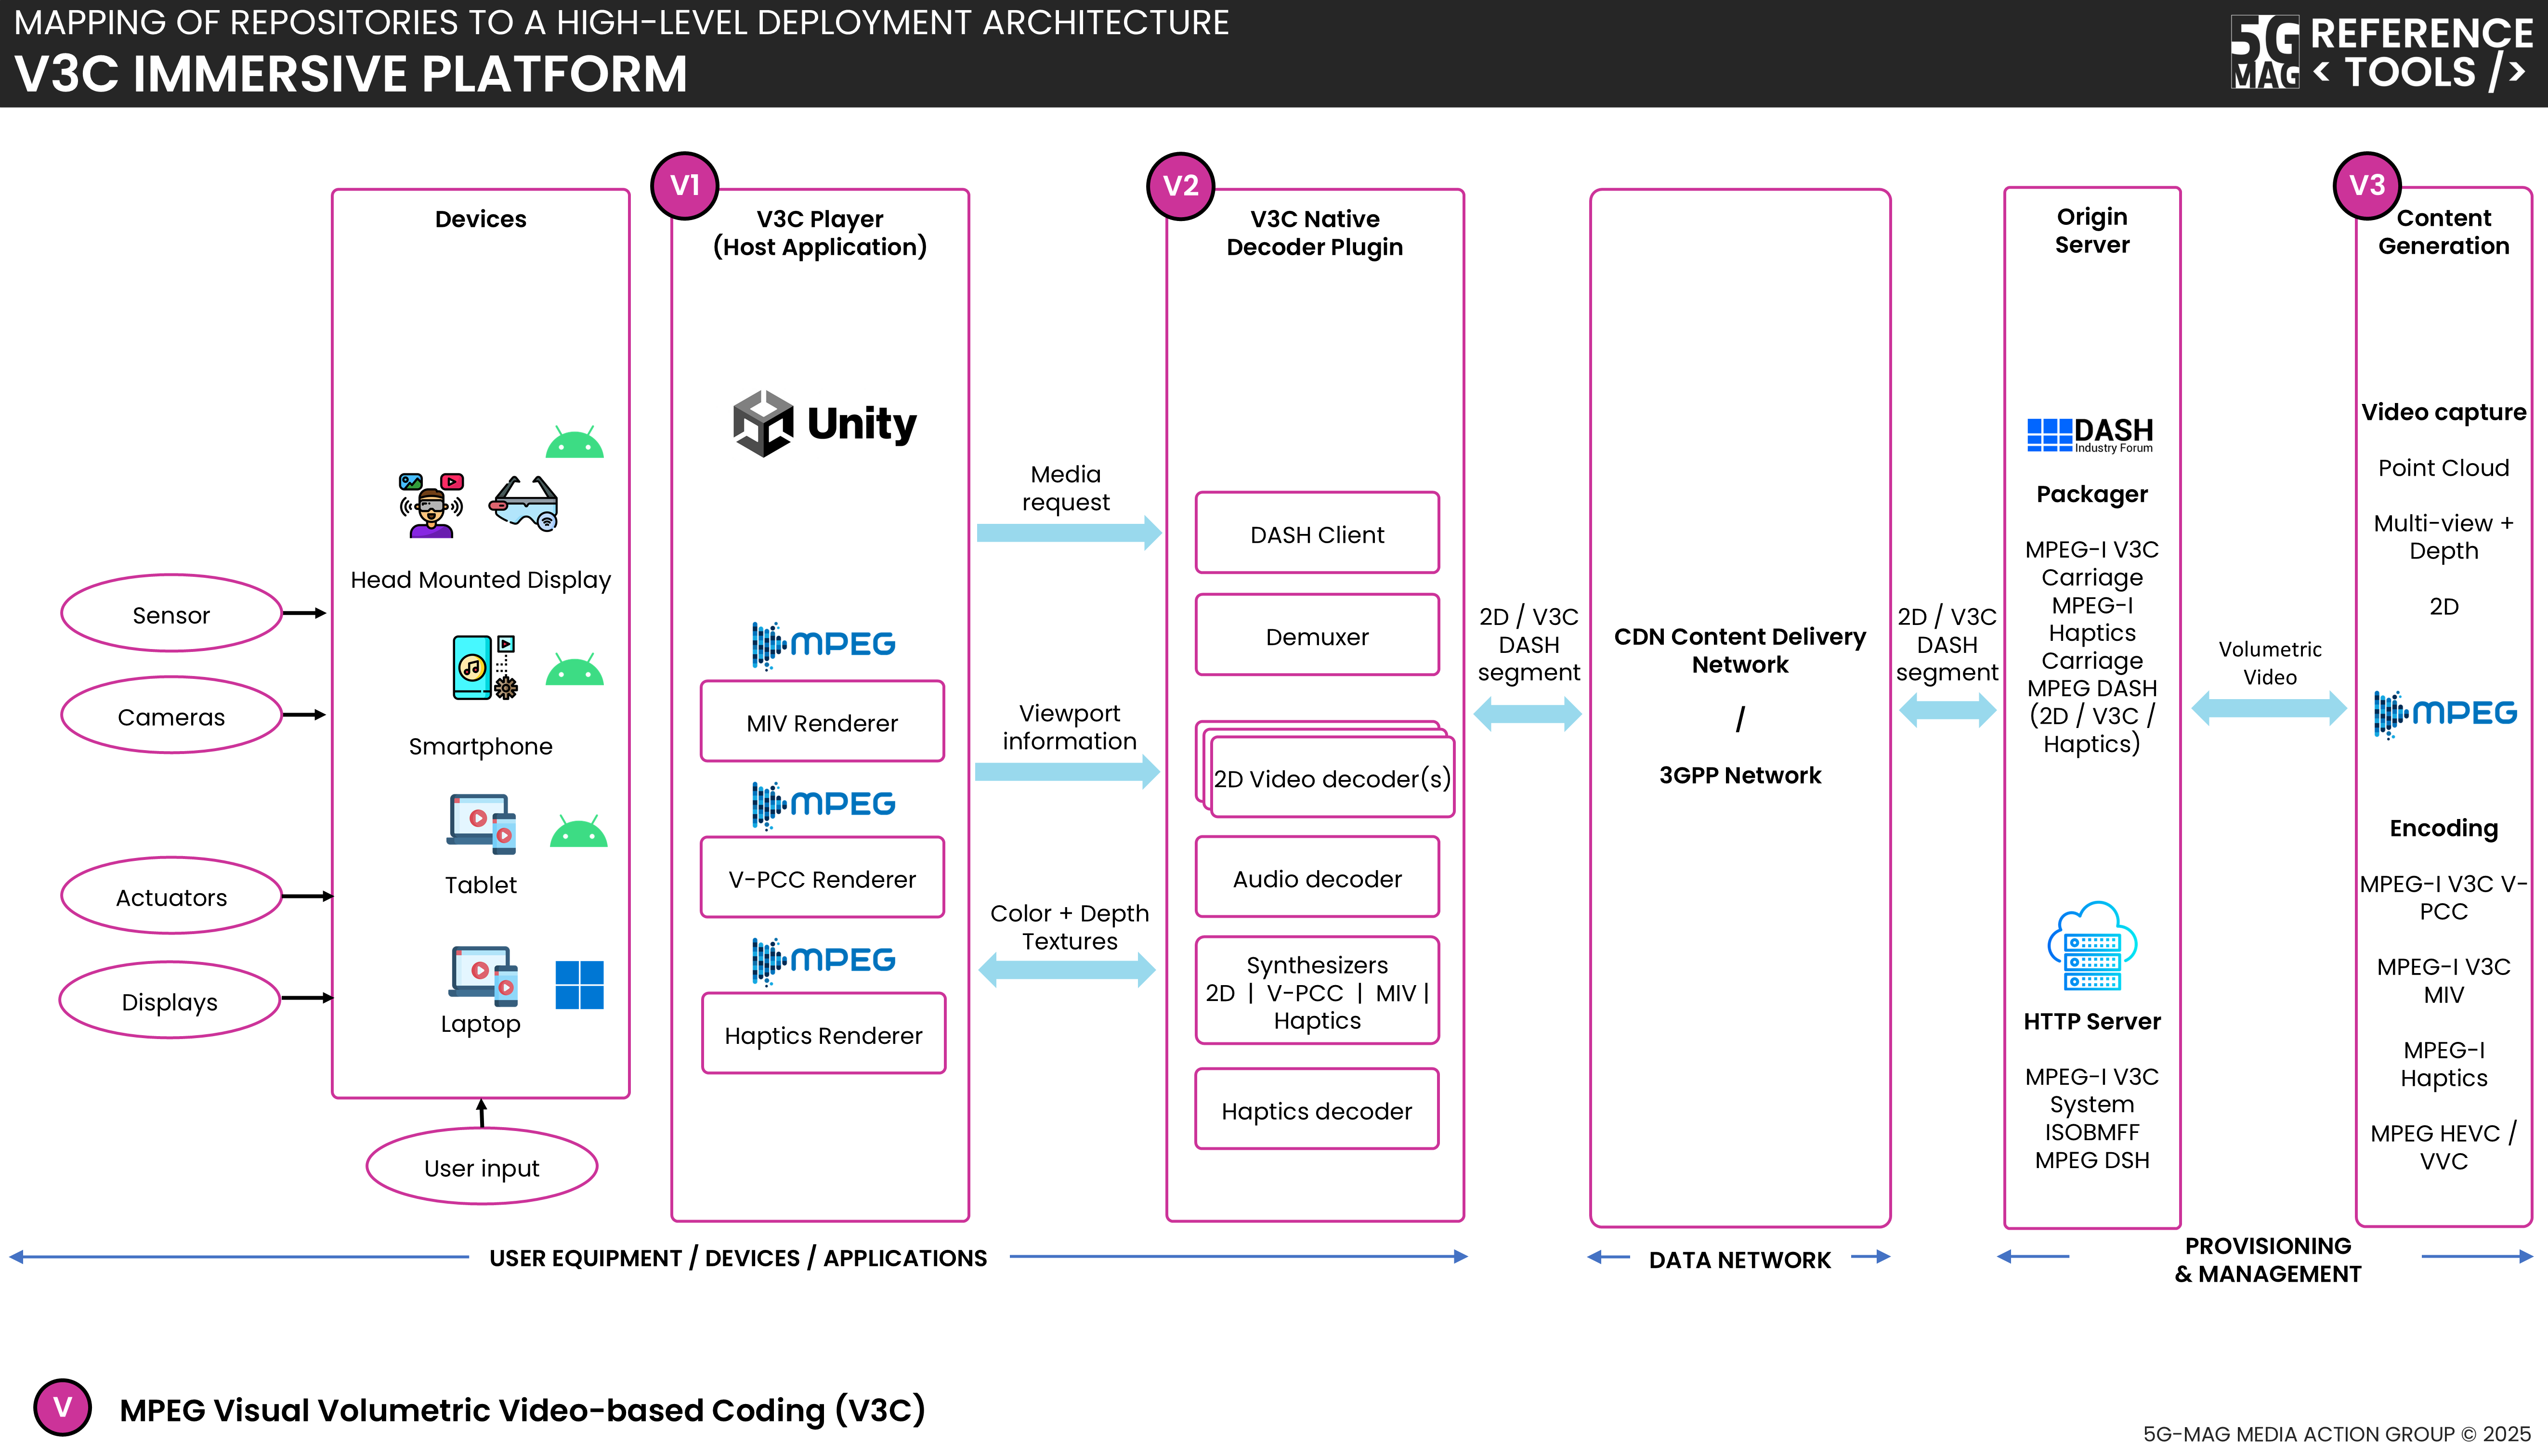Click the Tablet device icon

(x=482, y=824)
